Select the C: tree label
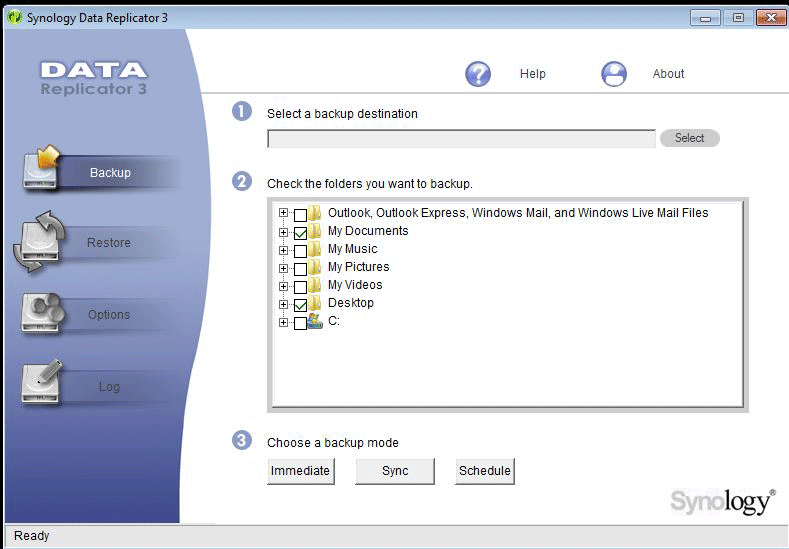This screenshot has height=549, width=789. coord(334,321)
